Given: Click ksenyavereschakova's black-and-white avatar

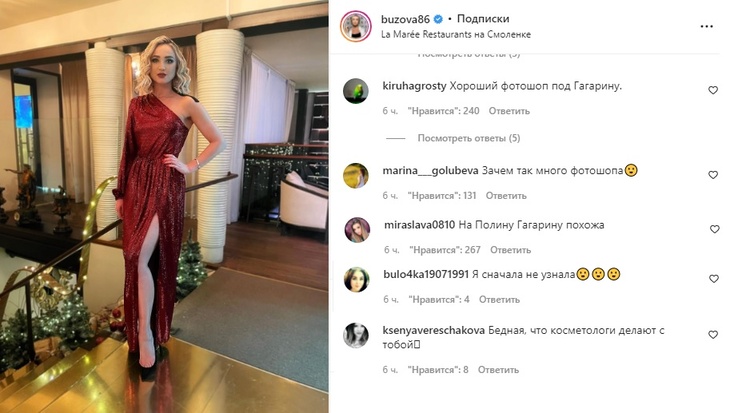Looking at the screenshot, I should coord(356,335).
